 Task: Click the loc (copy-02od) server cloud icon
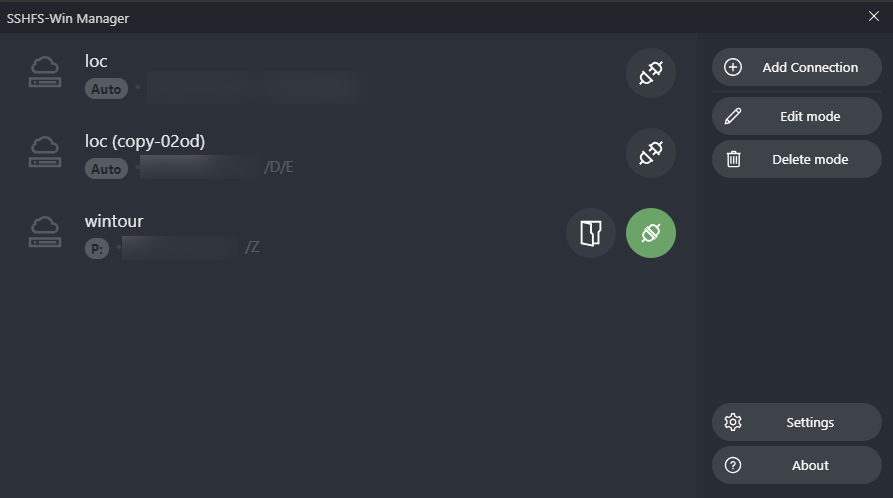(x=45, y=153)
